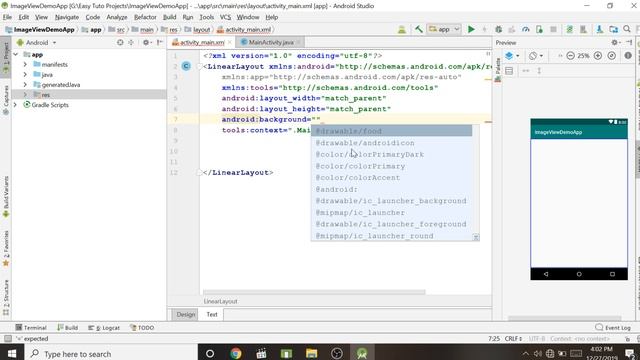Open the Orientation dropdown in preview
Viewport: 640px width, 360px height.
pyautogui.click(x=536, y=56)
